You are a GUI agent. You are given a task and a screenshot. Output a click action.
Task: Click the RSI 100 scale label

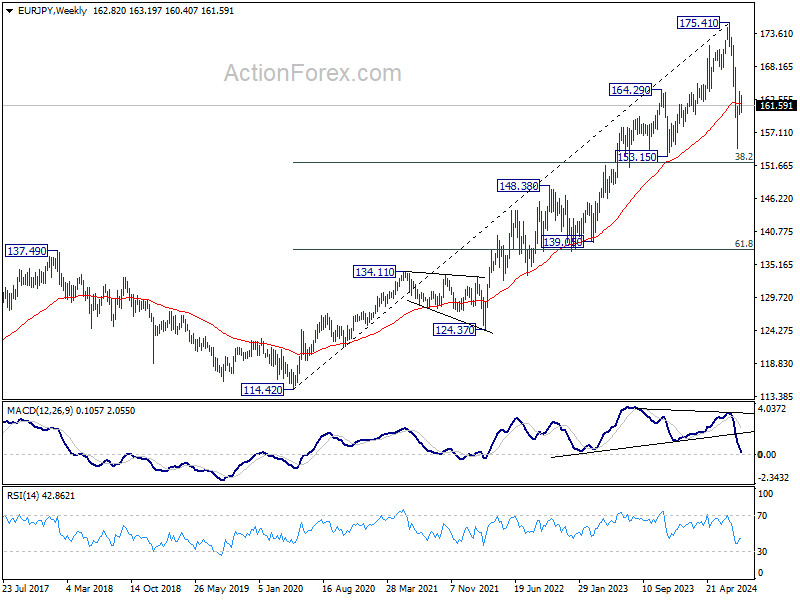coord(765,494)
